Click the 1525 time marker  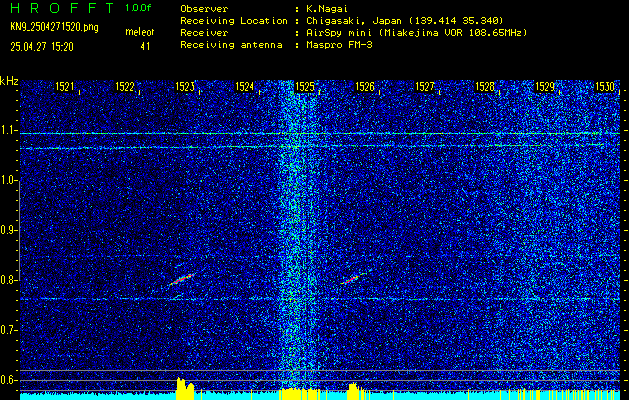pyautogui.click(x=304, y=87)
